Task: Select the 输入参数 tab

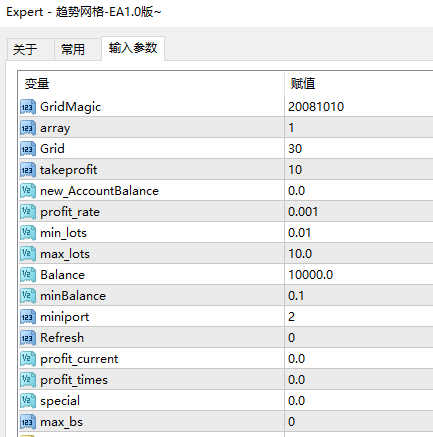Action: [133, 48]
